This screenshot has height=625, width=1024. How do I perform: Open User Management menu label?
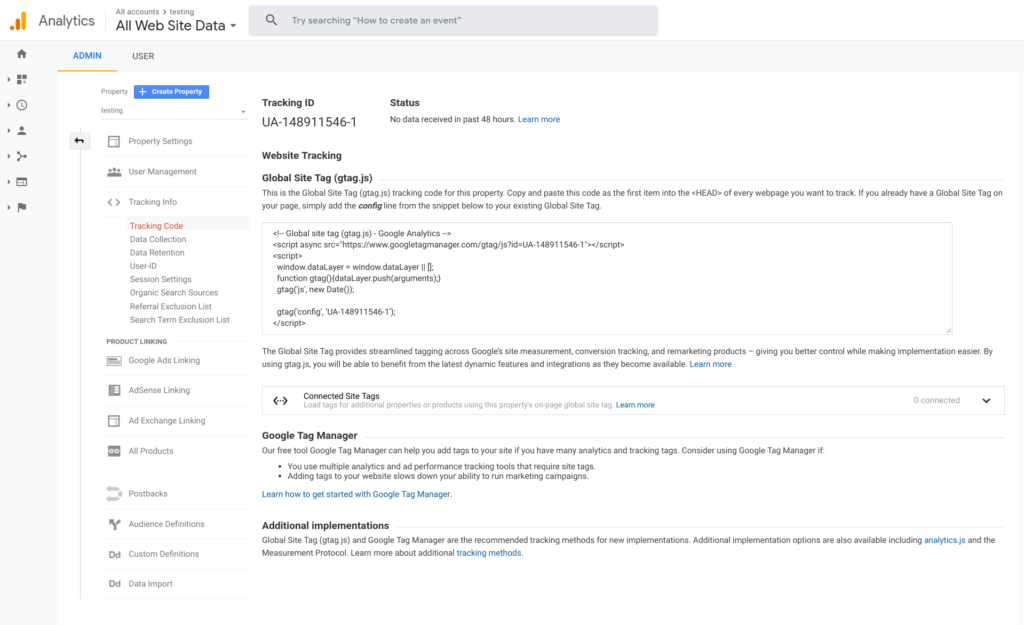(162, 172)
